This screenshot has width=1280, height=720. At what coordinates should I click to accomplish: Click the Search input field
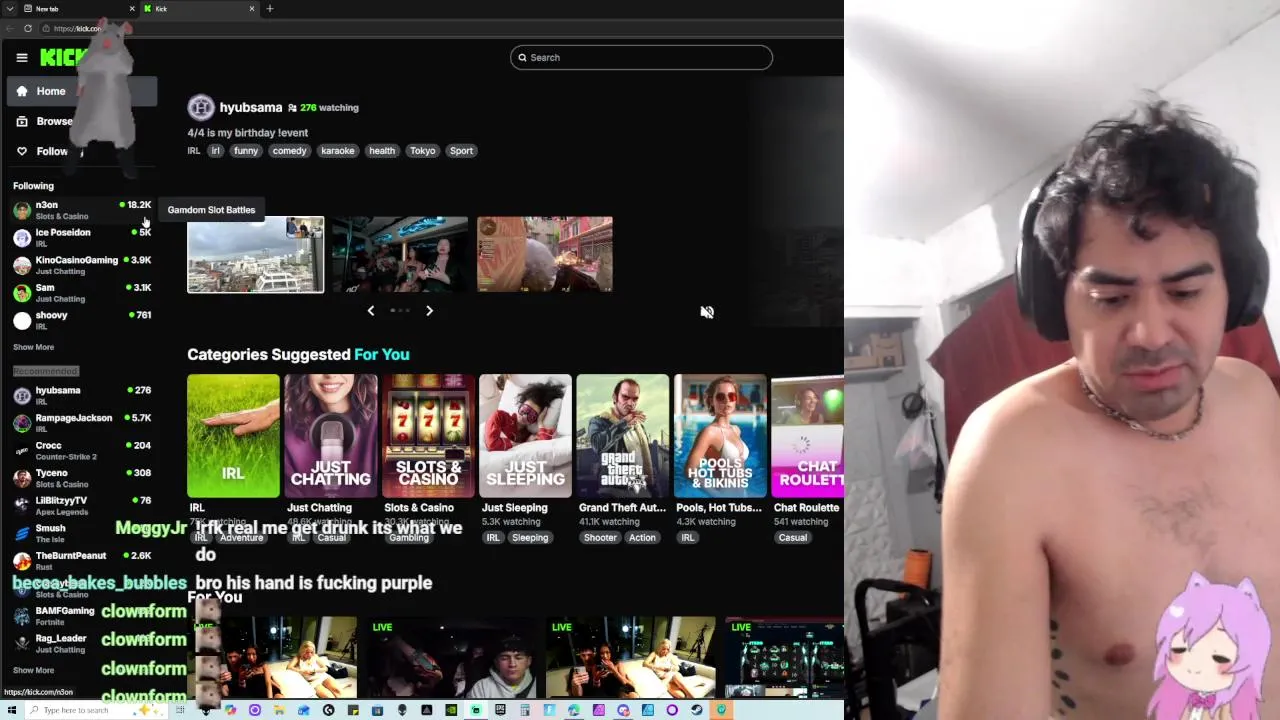(641, 57)
